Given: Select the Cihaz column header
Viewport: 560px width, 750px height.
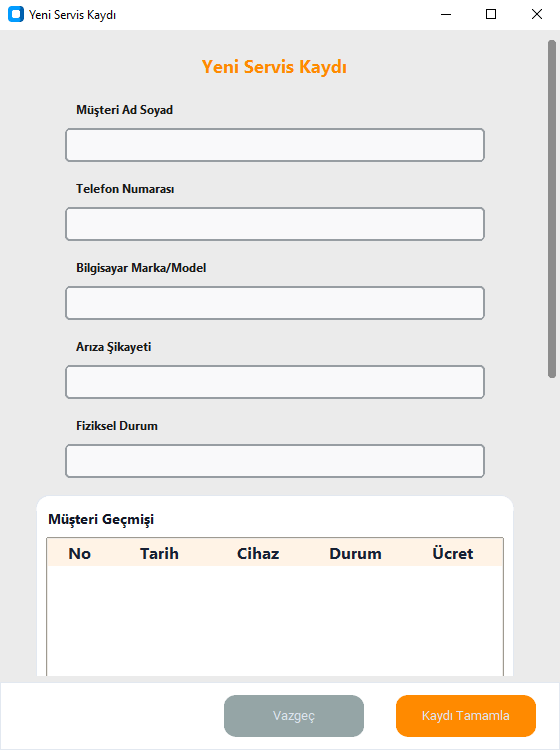Looking at the screenshot, I should pyautogui.click(x=258, y=553).
